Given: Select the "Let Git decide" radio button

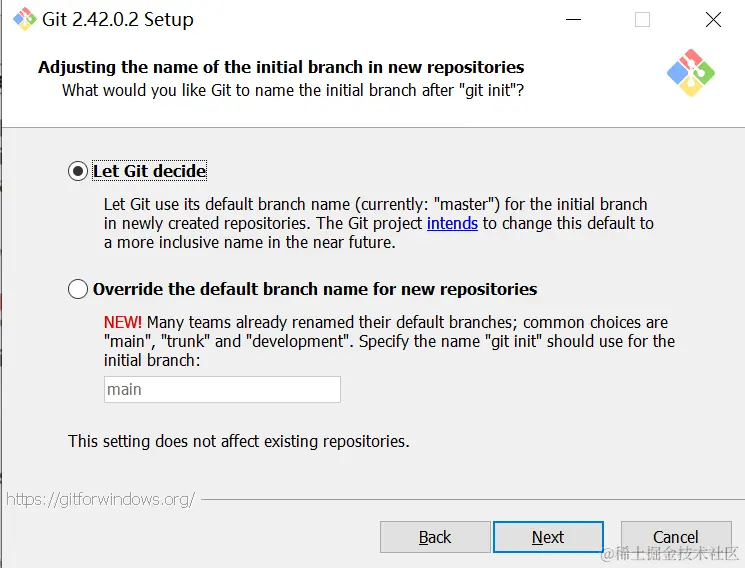Looking at the screenshot, I should (78, 171).
